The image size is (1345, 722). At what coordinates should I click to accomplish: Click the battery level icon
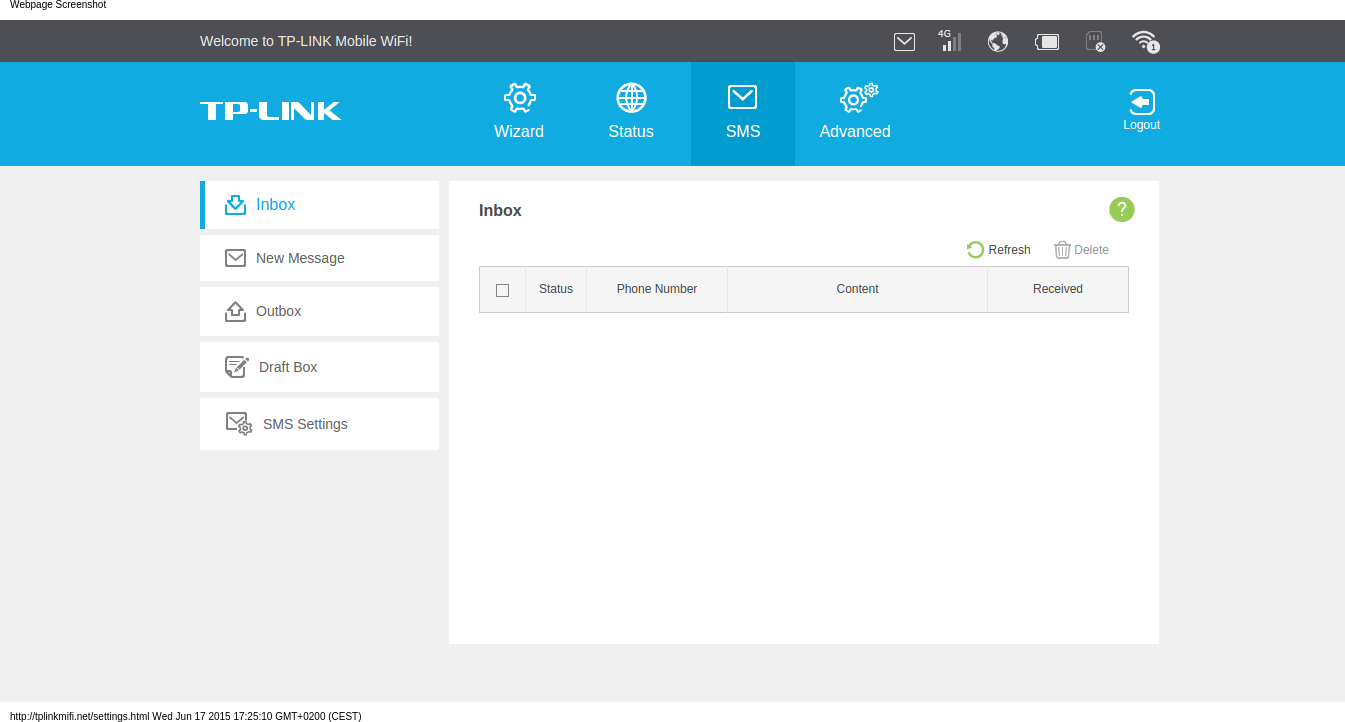pyautogui.click(x=1047, y=42)
